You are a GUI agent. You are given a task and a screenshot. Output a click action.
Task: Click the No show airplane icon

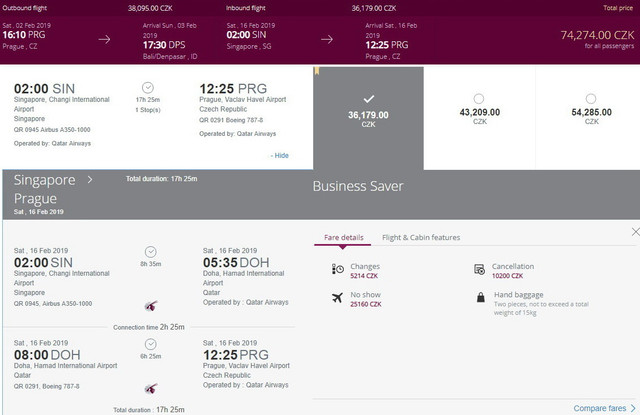(x=337, y=297)
